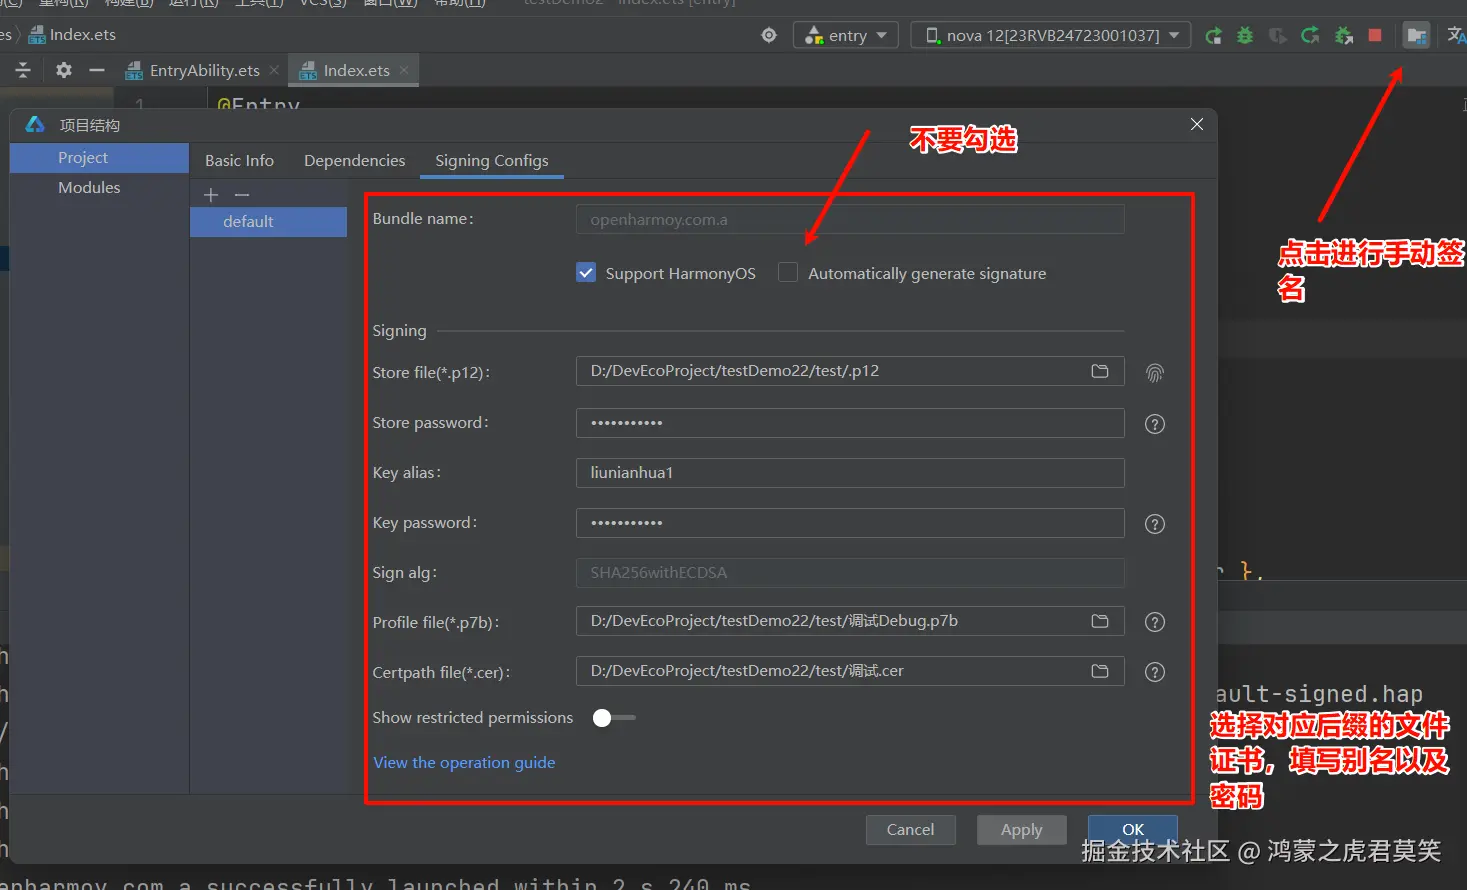Image resolution: width=1467 pixels, height=890 pixels.
Task: Click the Cancel button
Action: tap(911, 830)
